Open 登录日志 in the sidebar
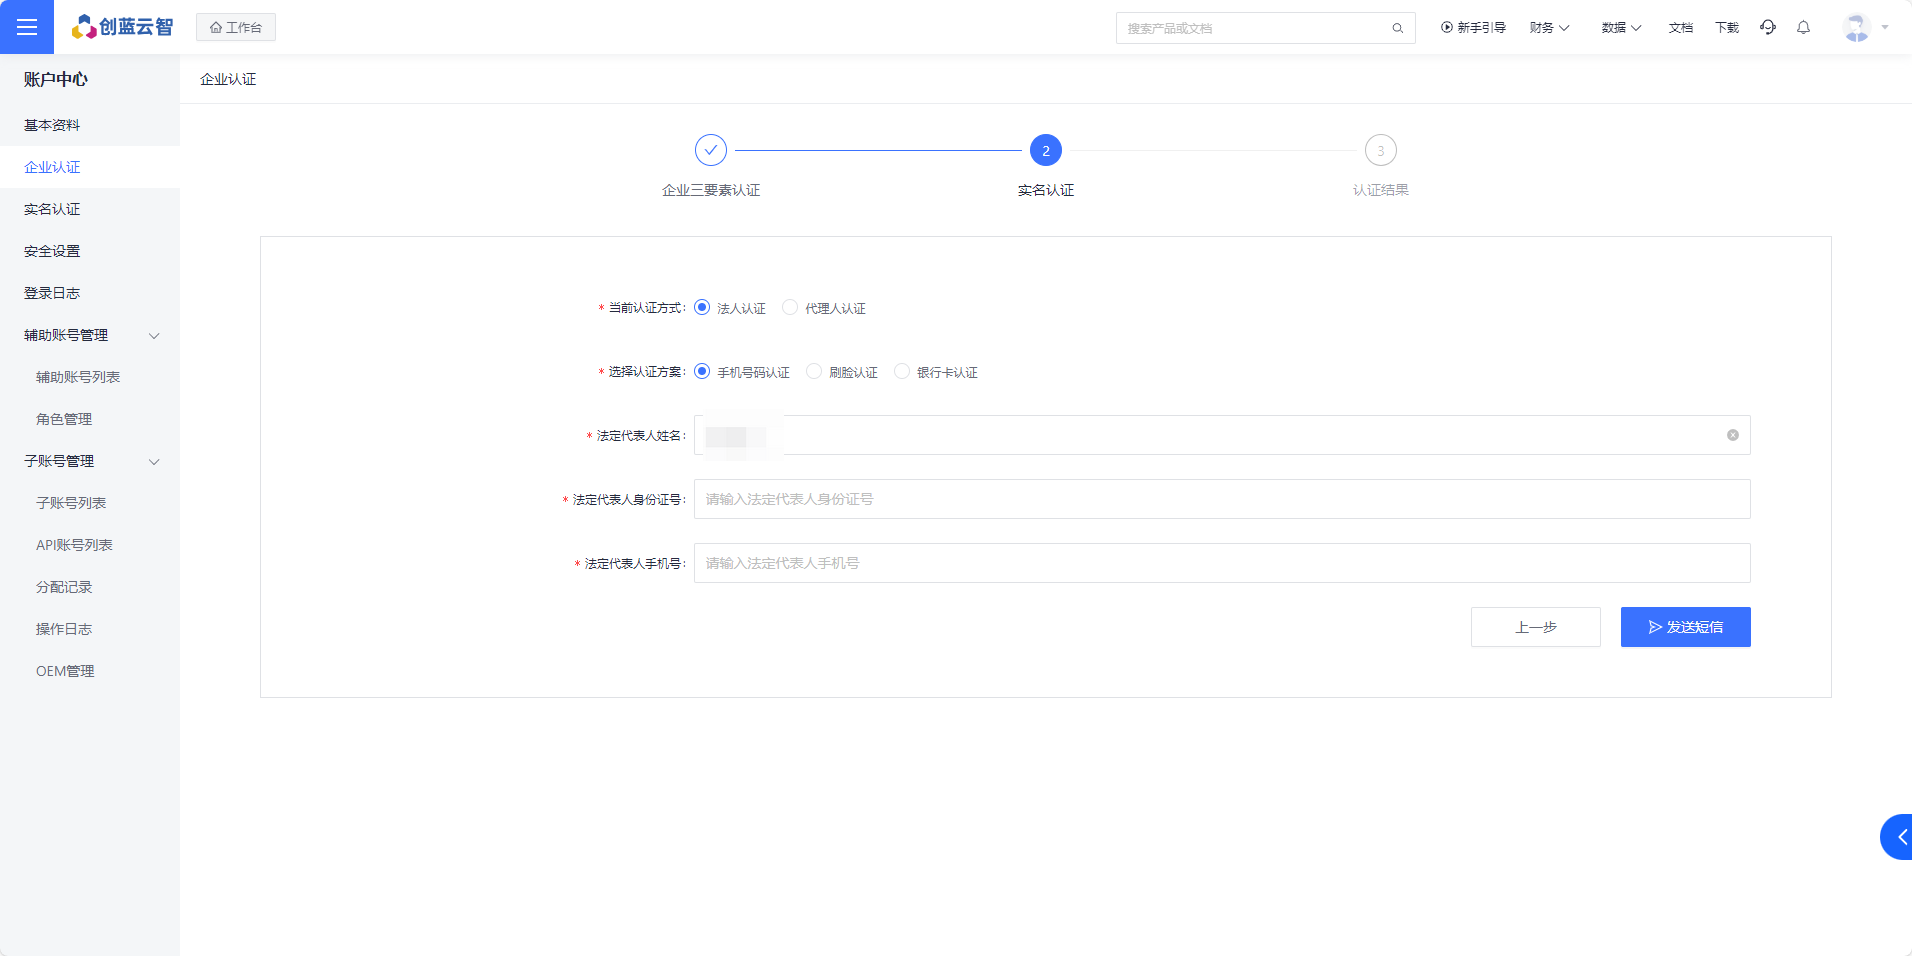 52,293
